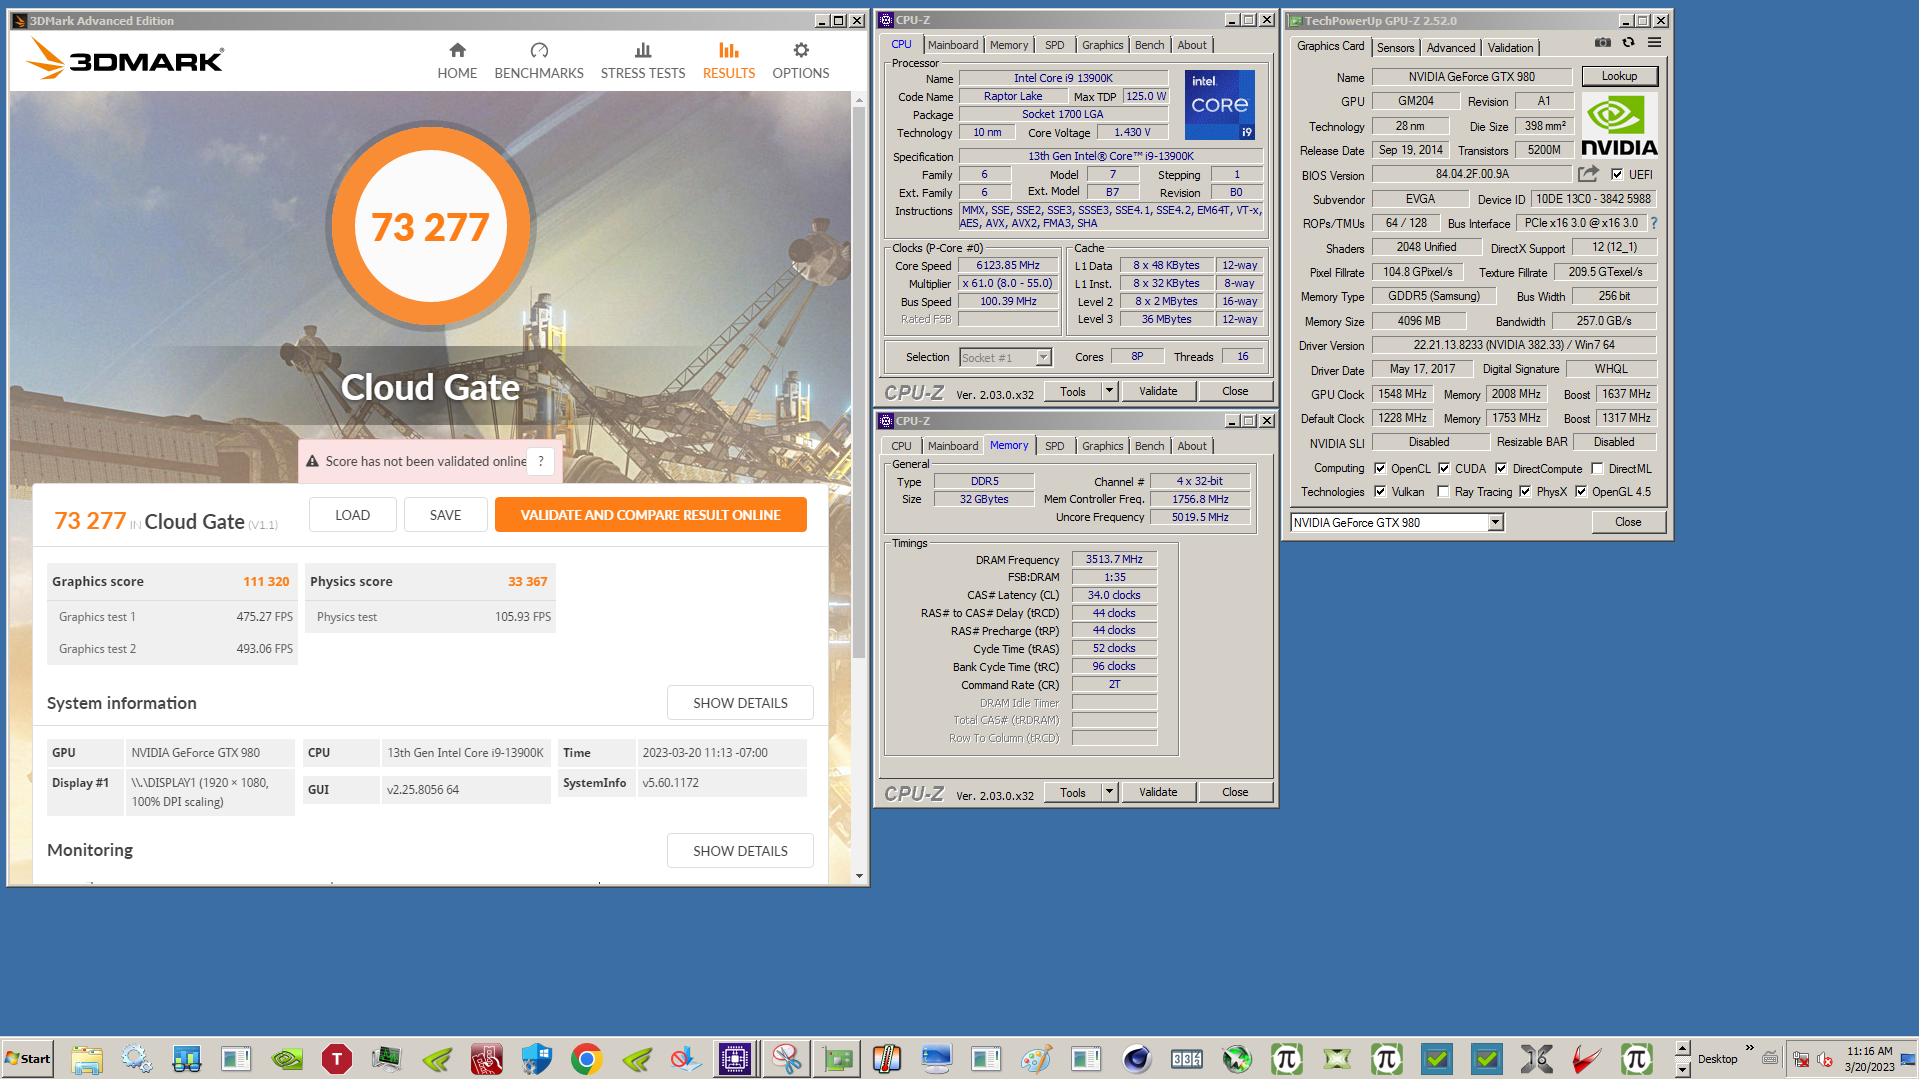The width and height of the screenshot is (1919, 1079).
Task: Expand Tools arrow in top CPU-Z window
Action: pos(1109,391)
